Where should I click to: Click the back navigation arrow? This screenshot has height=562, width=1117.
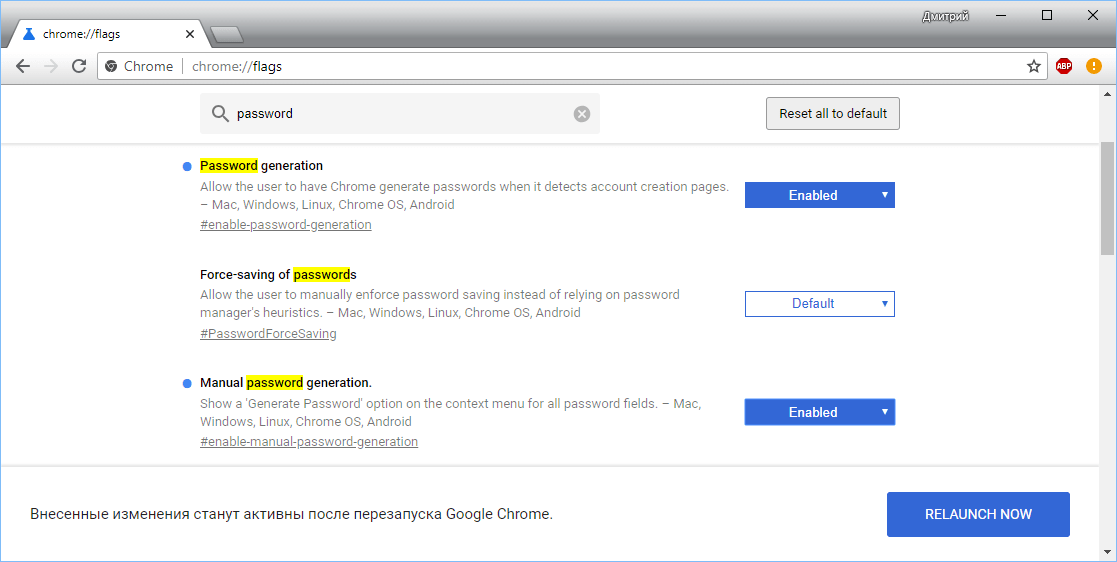click(23, 66)
